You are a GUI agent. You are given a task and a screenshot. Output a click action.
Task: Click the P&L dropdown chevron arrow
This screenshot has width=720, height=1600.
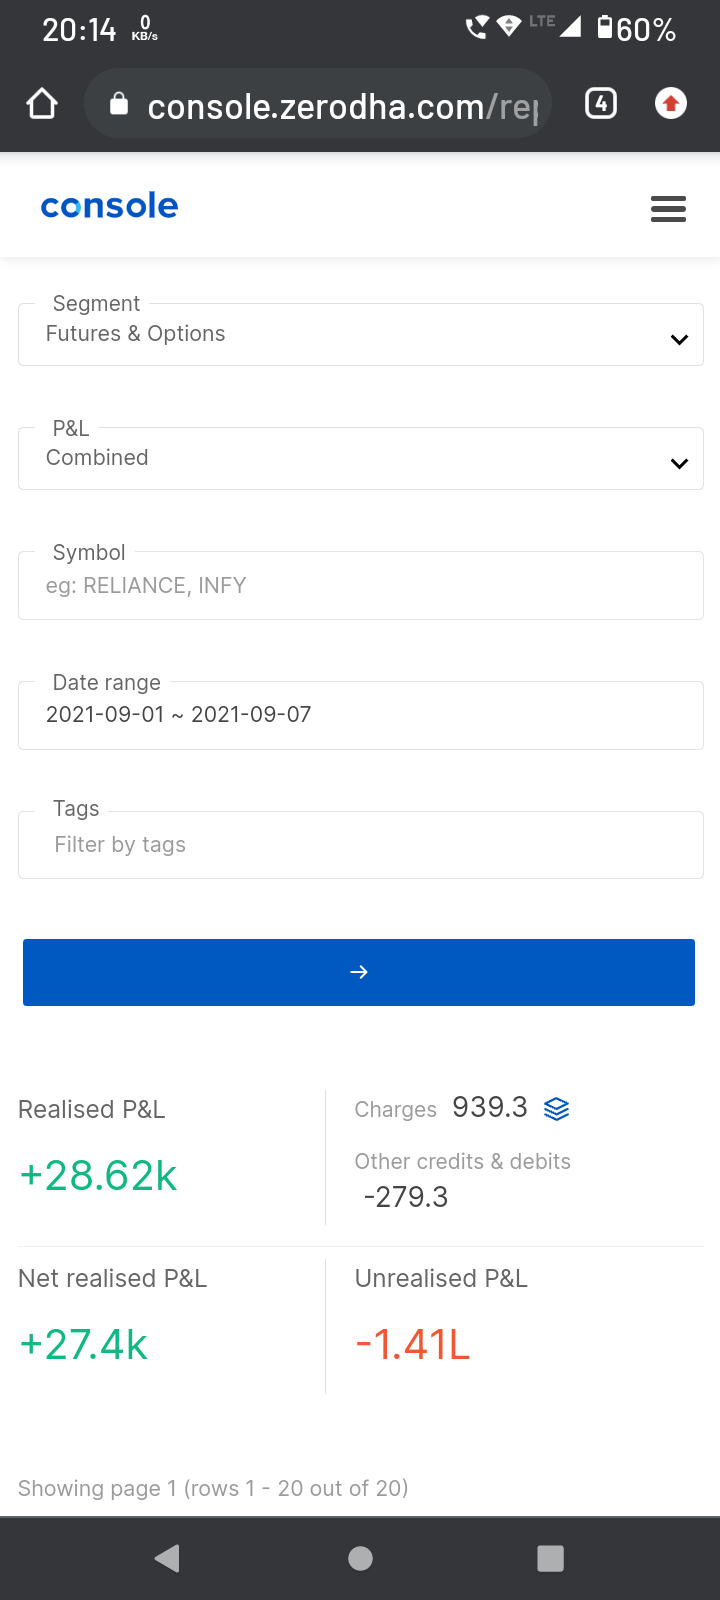click(x=680, y=463)
